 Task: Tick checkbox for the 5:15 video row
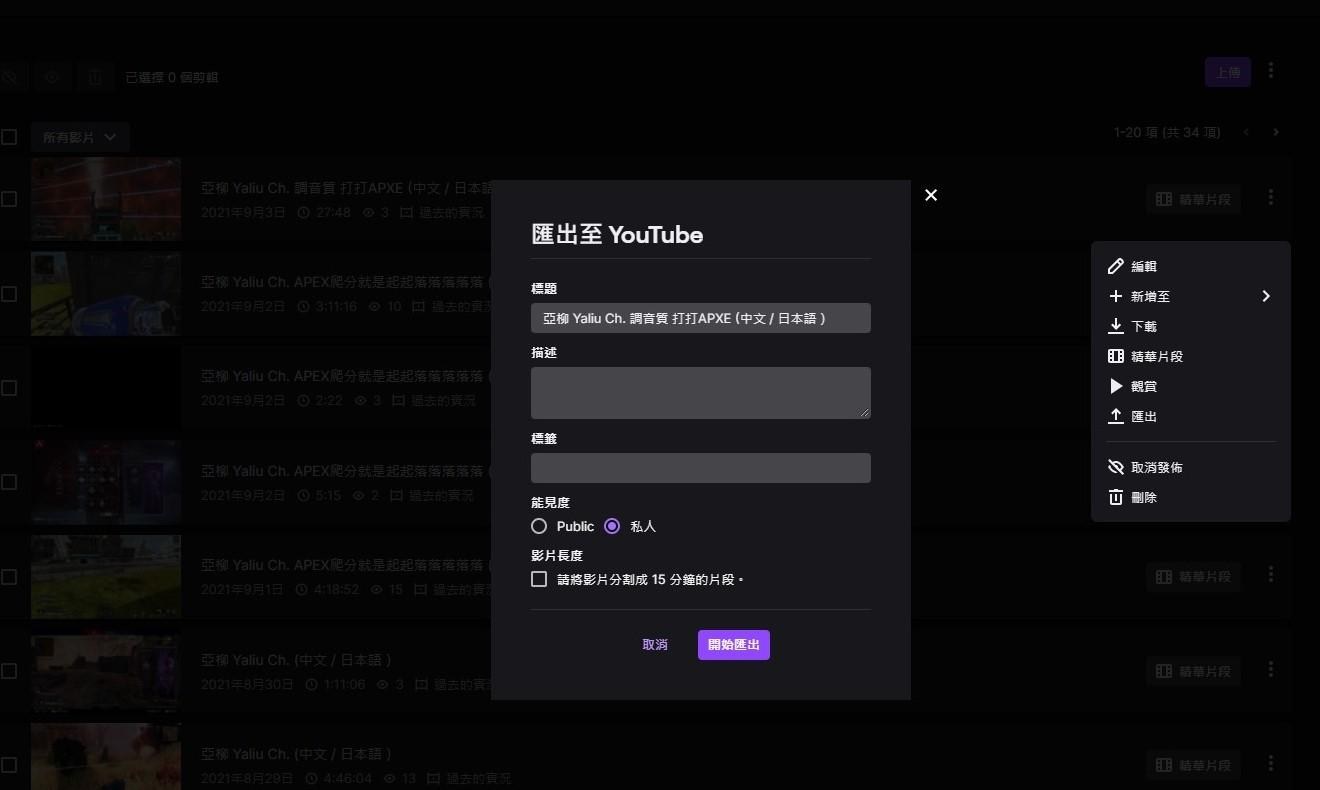coord(9,482)
